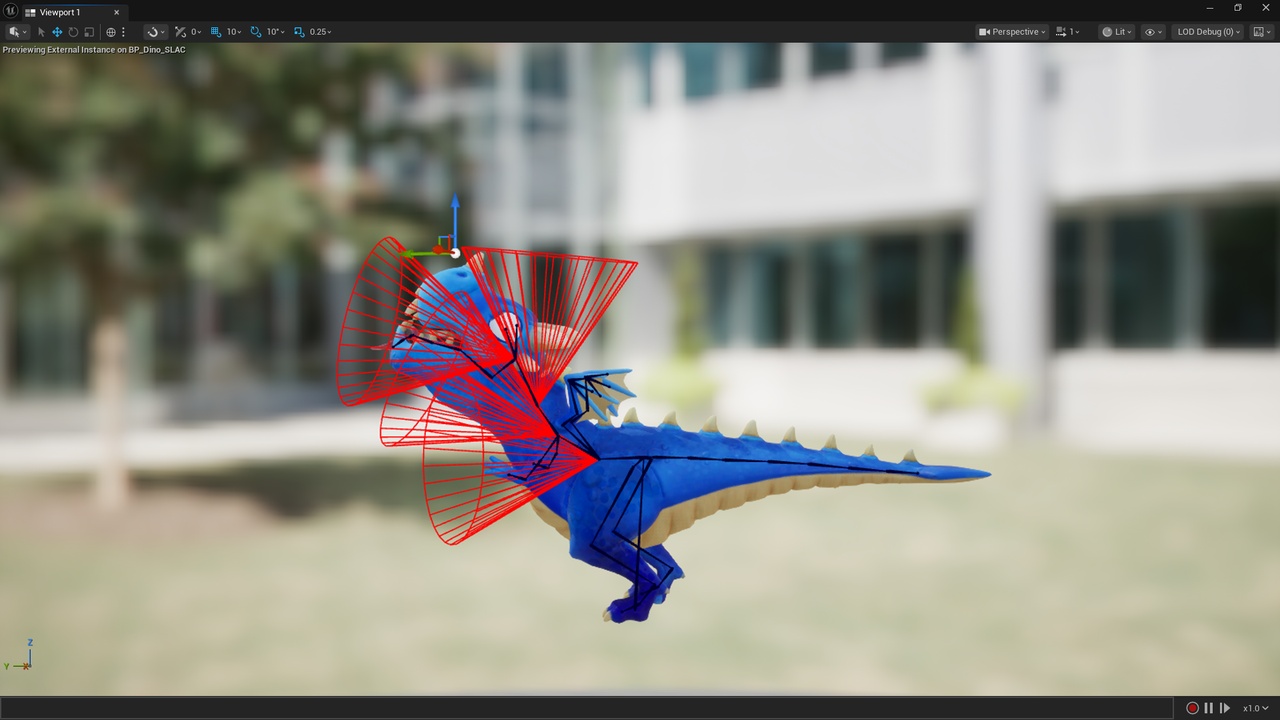Open the Perspective view mode dropdown
Screen dimensions: 1280x720
[1012, 32]
